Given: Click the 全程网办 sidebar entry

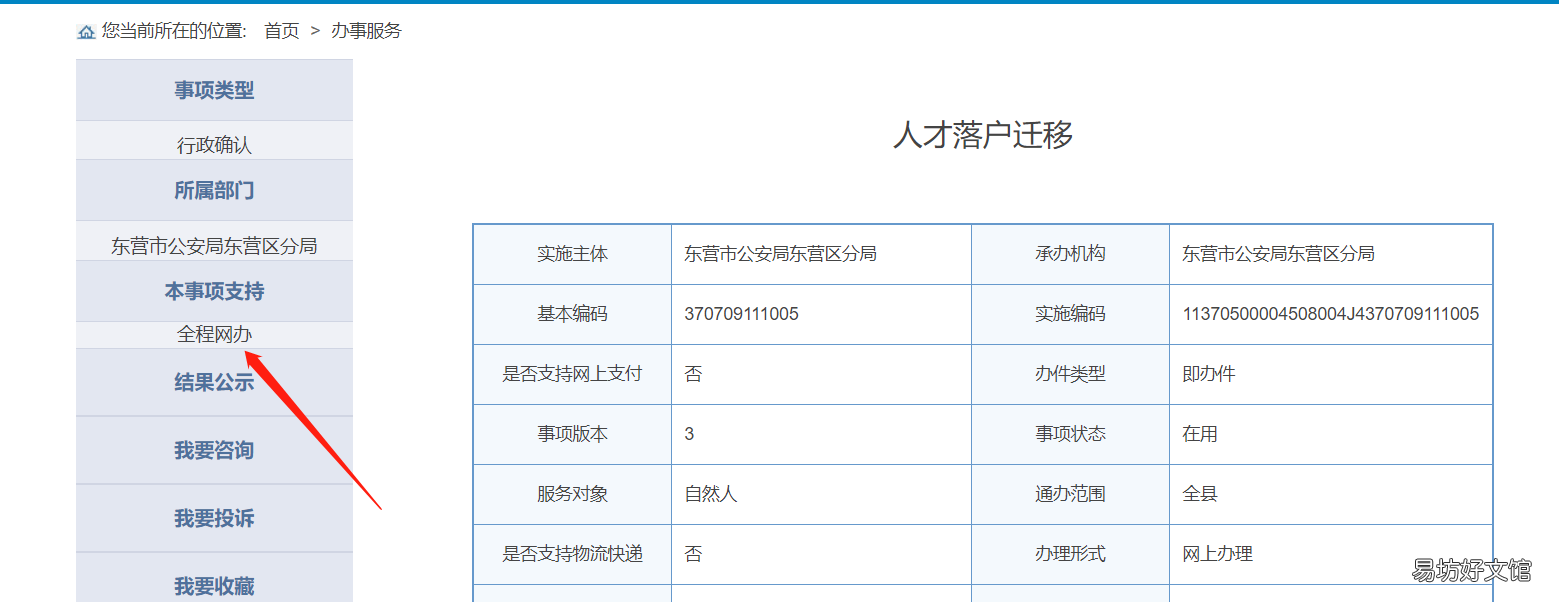Looking at the screenshot, I should [x=214, y=334].
